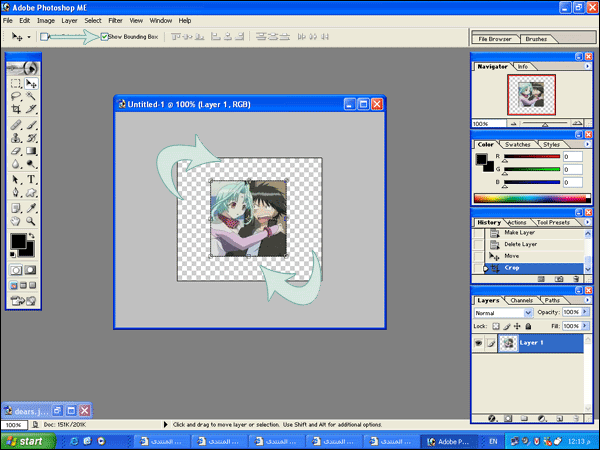Image resolution: width=600 pixels, height=450 pixels.
Task: Select the Type tool
Action: [x=31, y=179]
